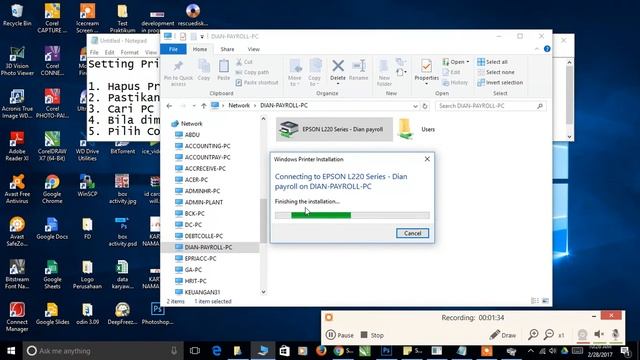640x360 pixels.
Task: Click Invert selection in ribbon
Action: click(500, 82)
